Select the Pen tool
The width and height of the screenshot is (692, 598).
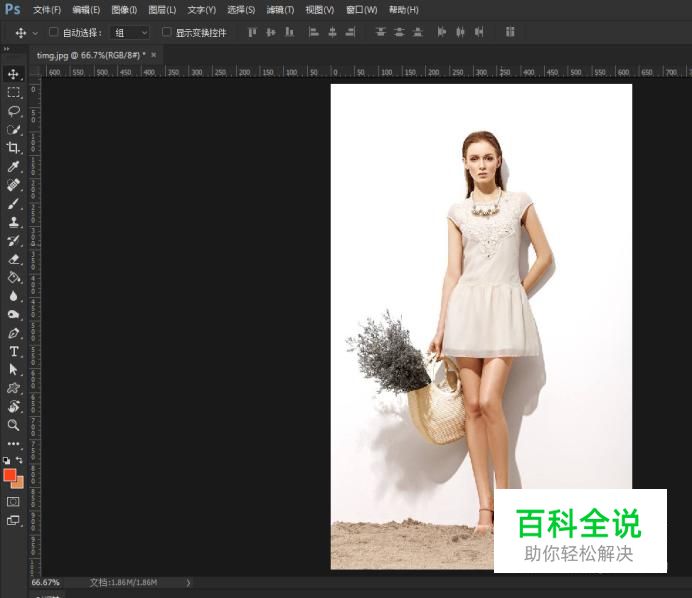coord(14,333)
